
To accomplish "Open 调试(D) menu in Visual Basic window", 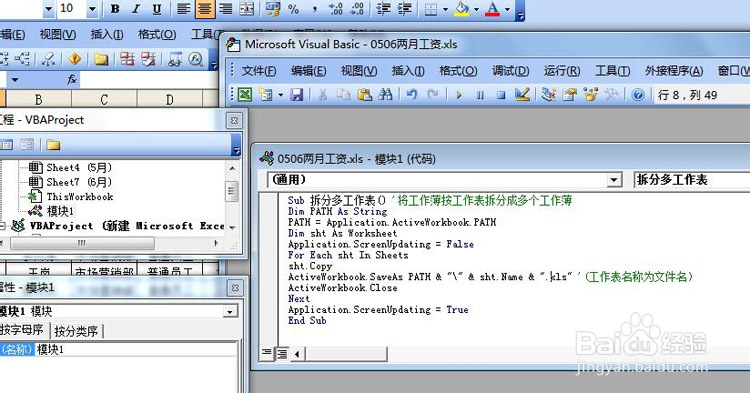I will coord(511,71).
